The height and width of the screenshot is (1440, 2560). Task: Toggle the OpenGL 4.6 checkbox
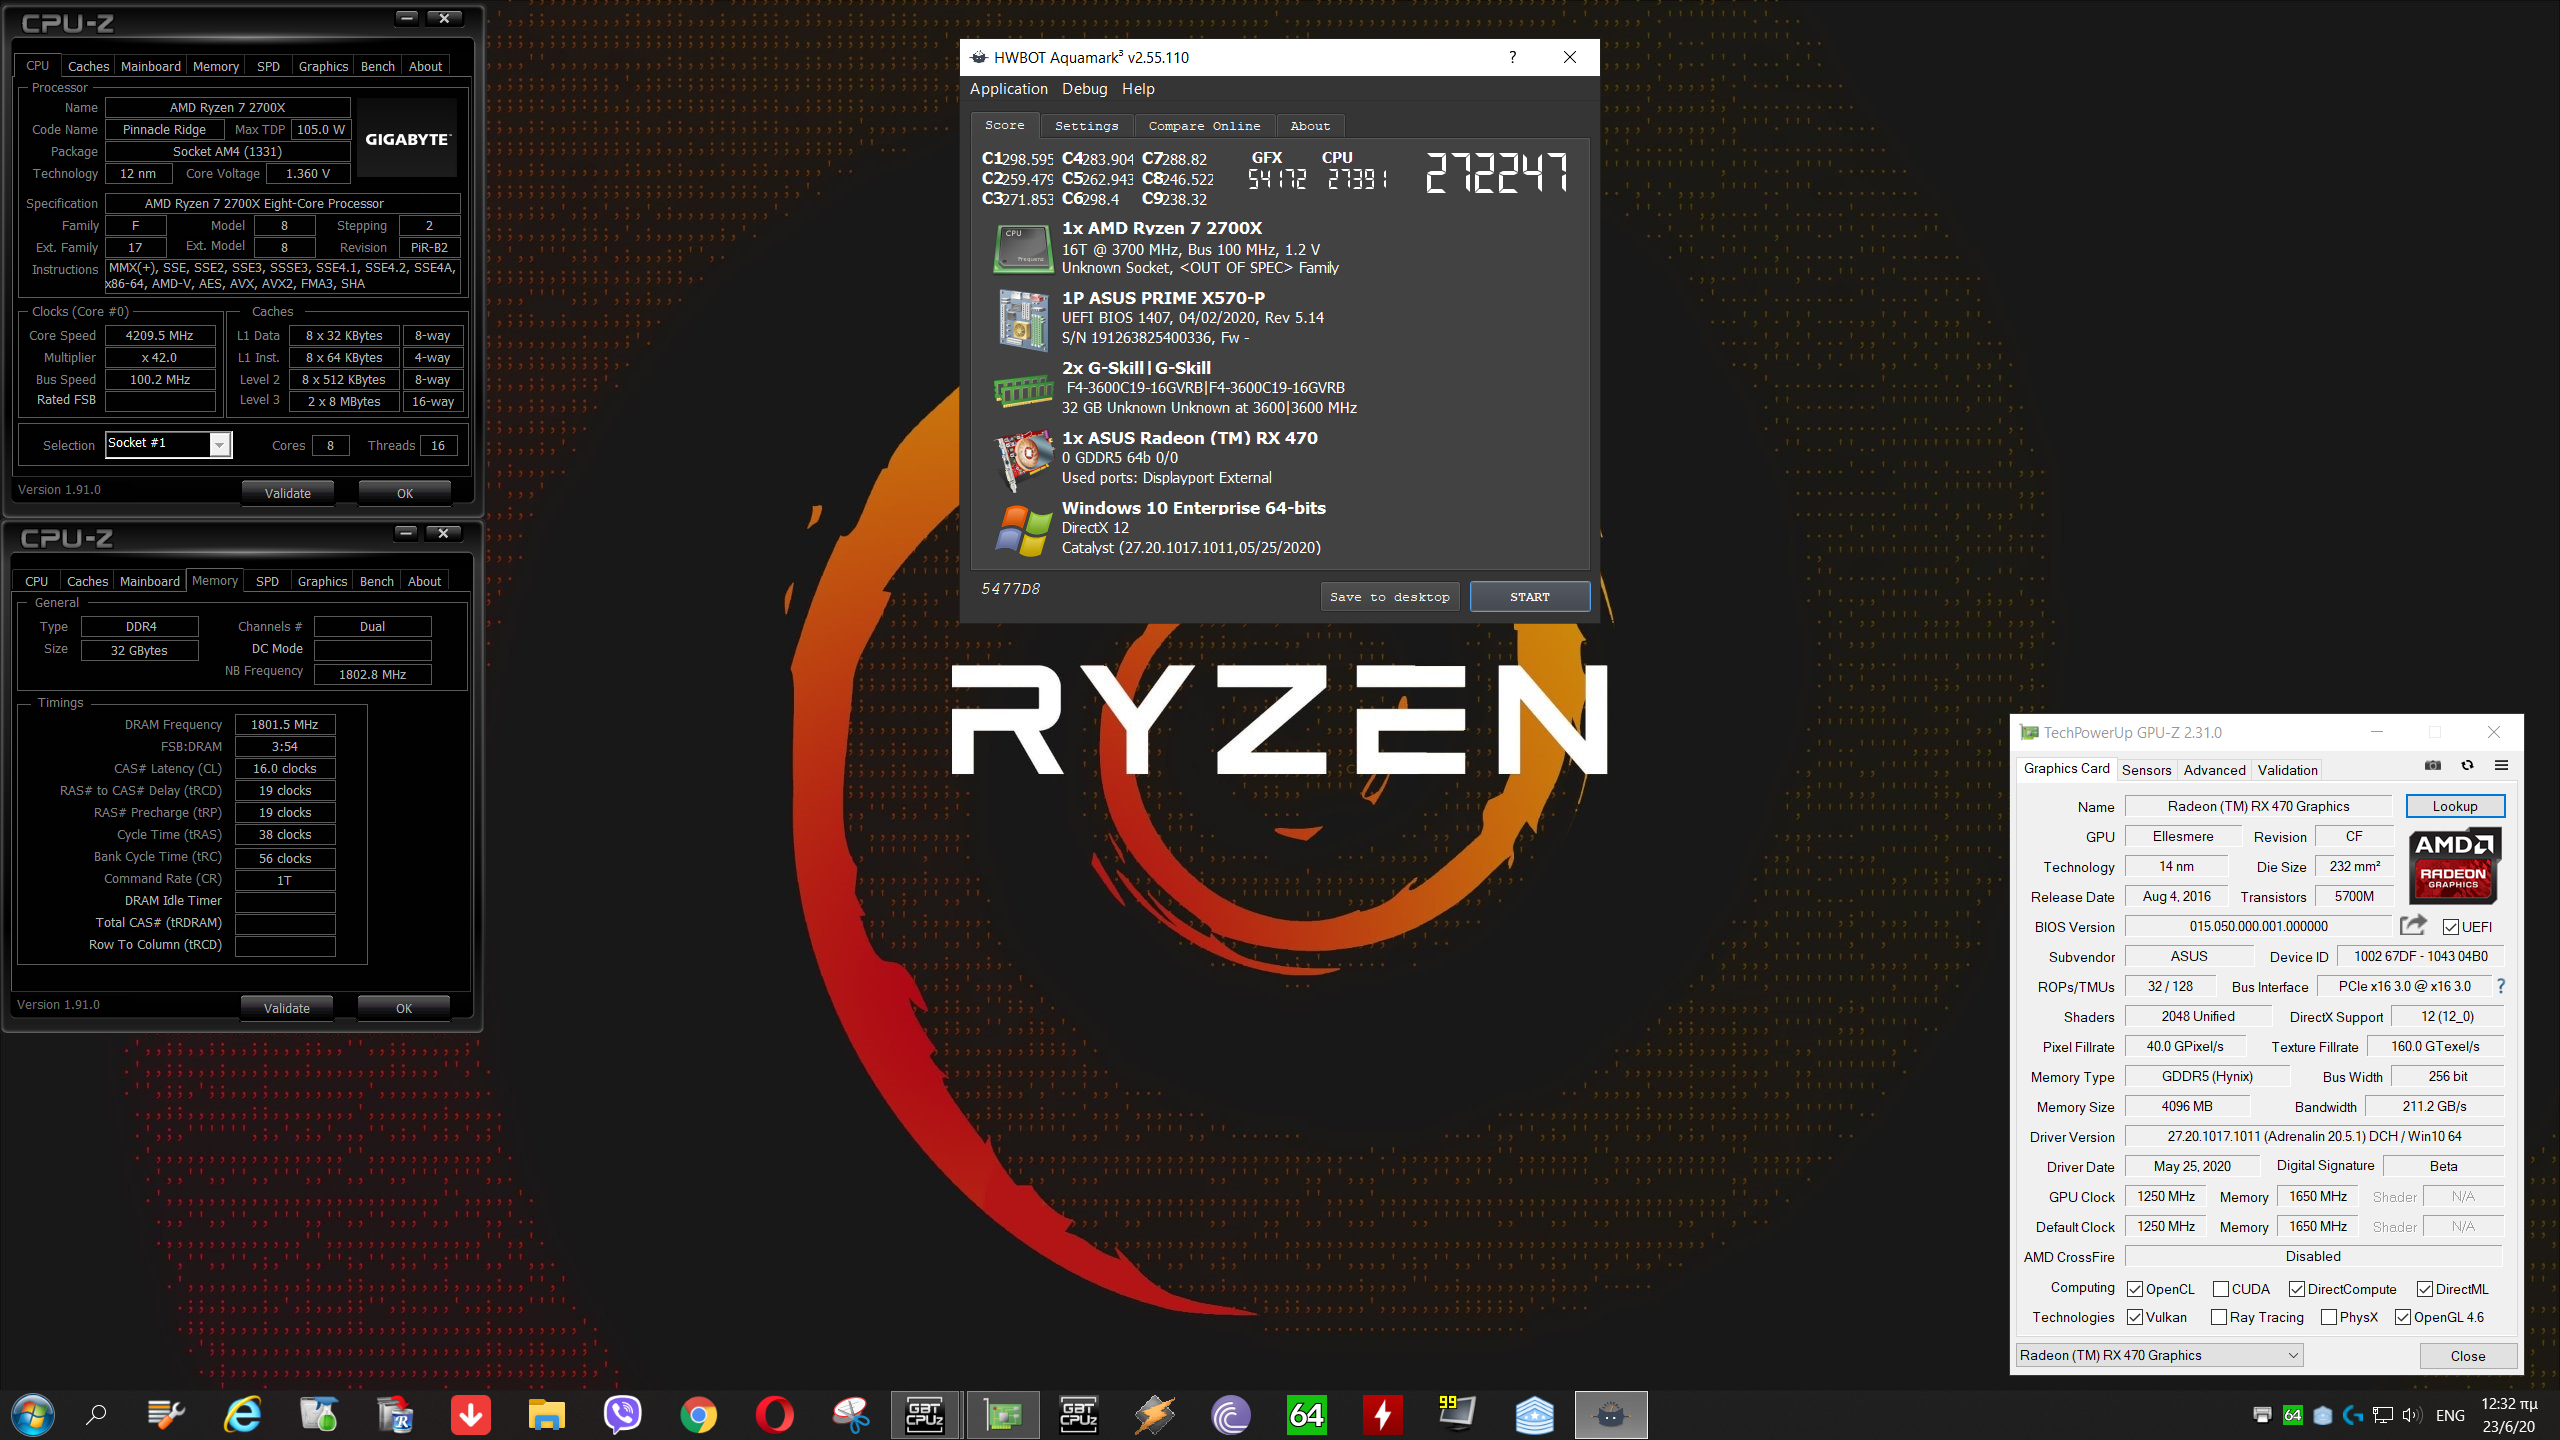pyautogui.click(x=2403, y=1317)
